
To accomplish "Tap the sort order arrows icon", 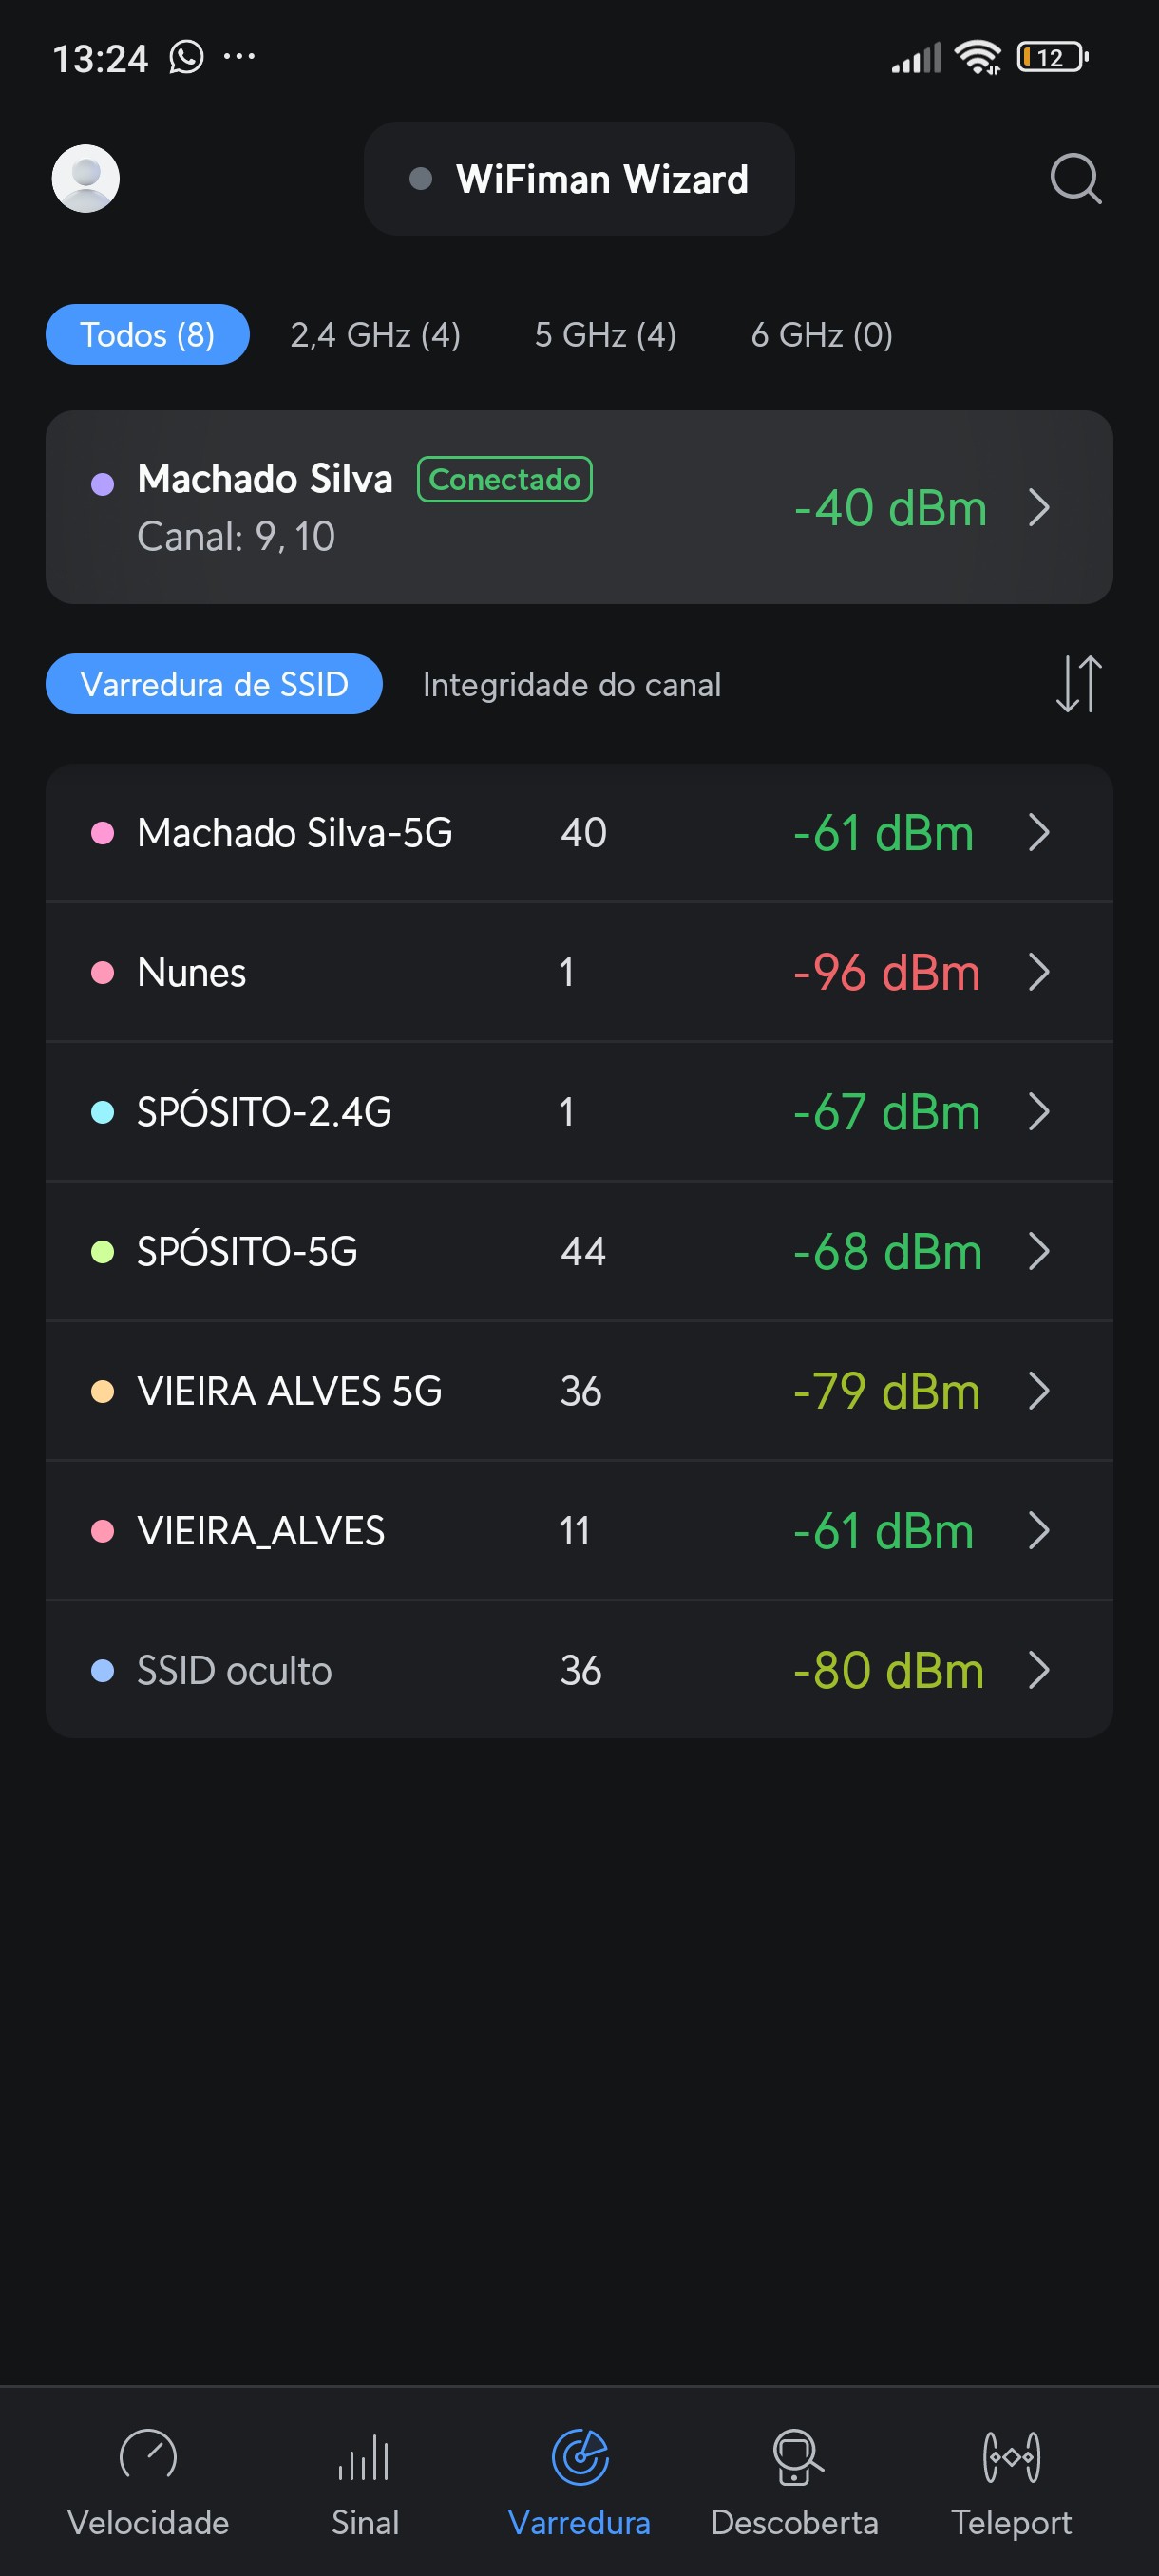I will [1078, 684].
